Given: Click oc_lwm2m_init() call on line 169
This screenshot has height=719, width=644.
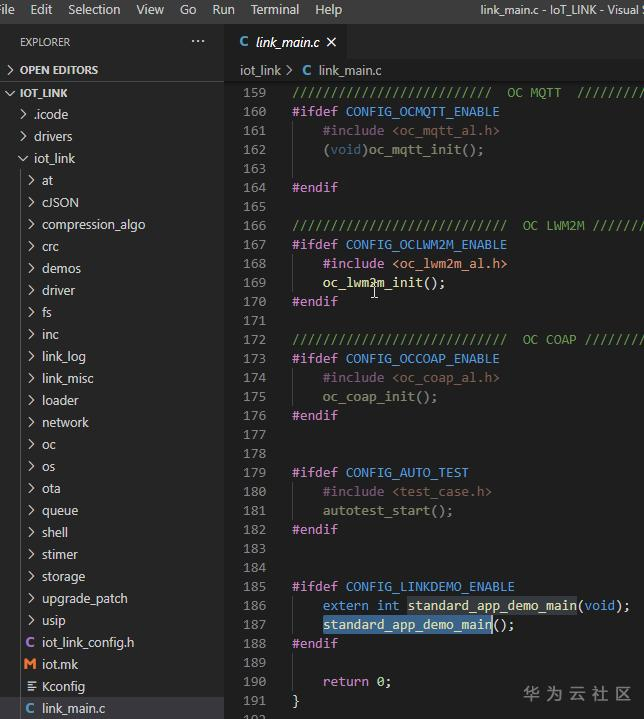Looking at the screenshot, I should (x=383, y=282).
